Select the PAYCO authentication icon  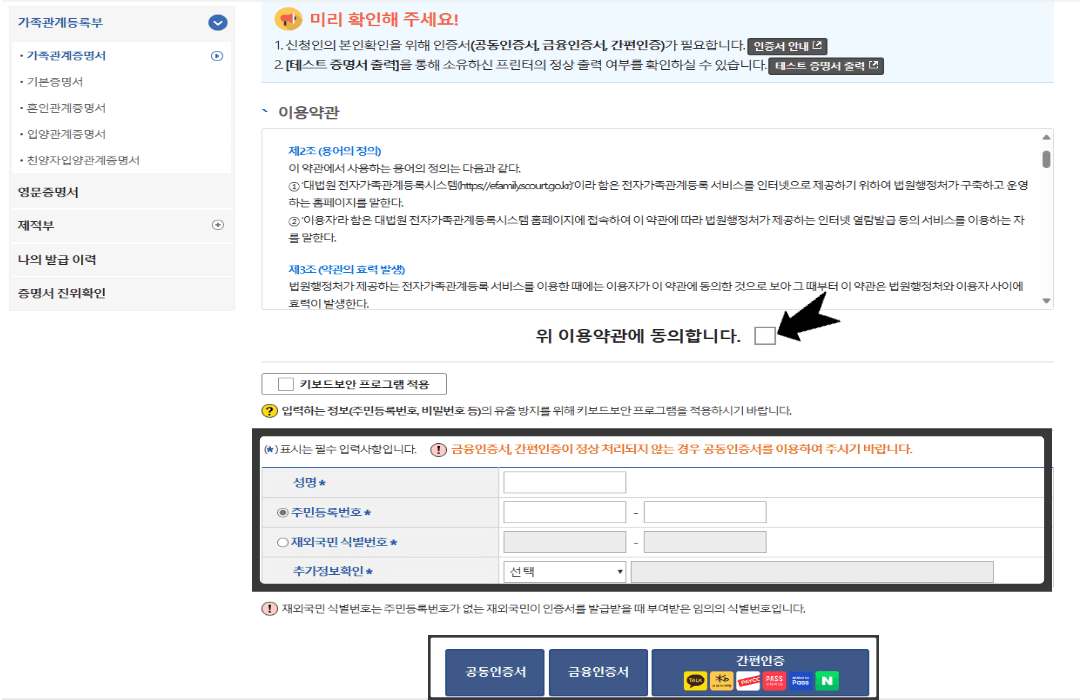749,680
